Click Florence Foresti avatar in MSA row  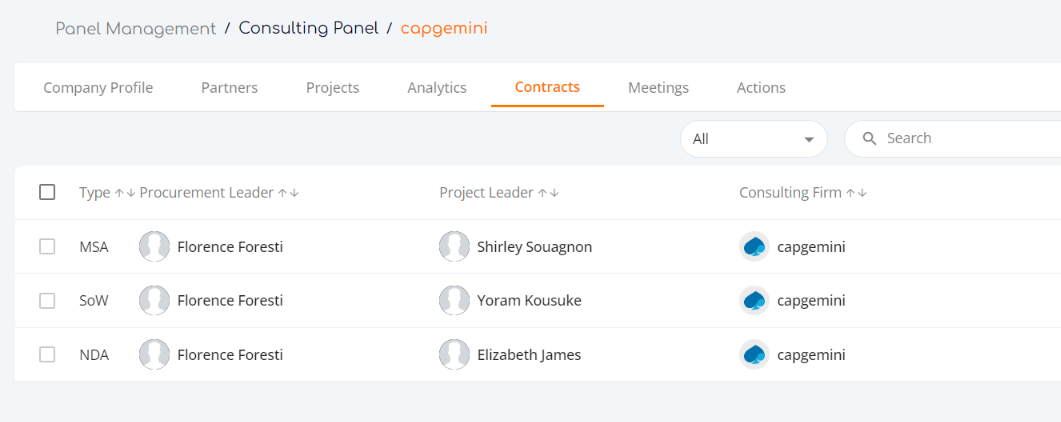pos(154,247)
